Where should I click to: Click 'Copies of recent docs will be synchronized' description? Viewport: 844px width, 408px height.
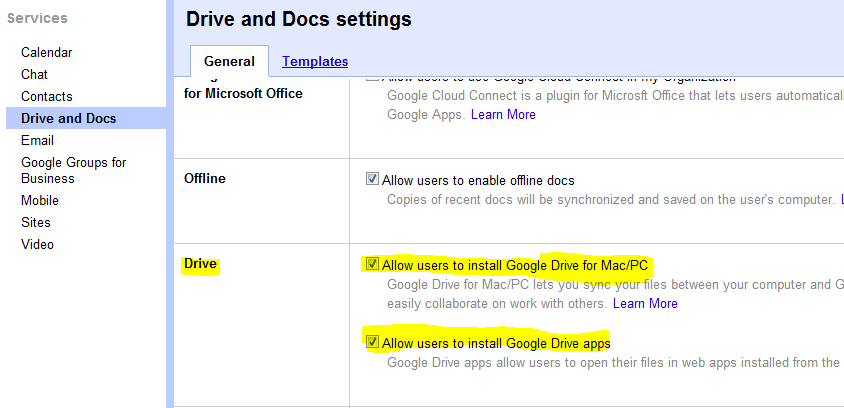click(x=611, y=200)
